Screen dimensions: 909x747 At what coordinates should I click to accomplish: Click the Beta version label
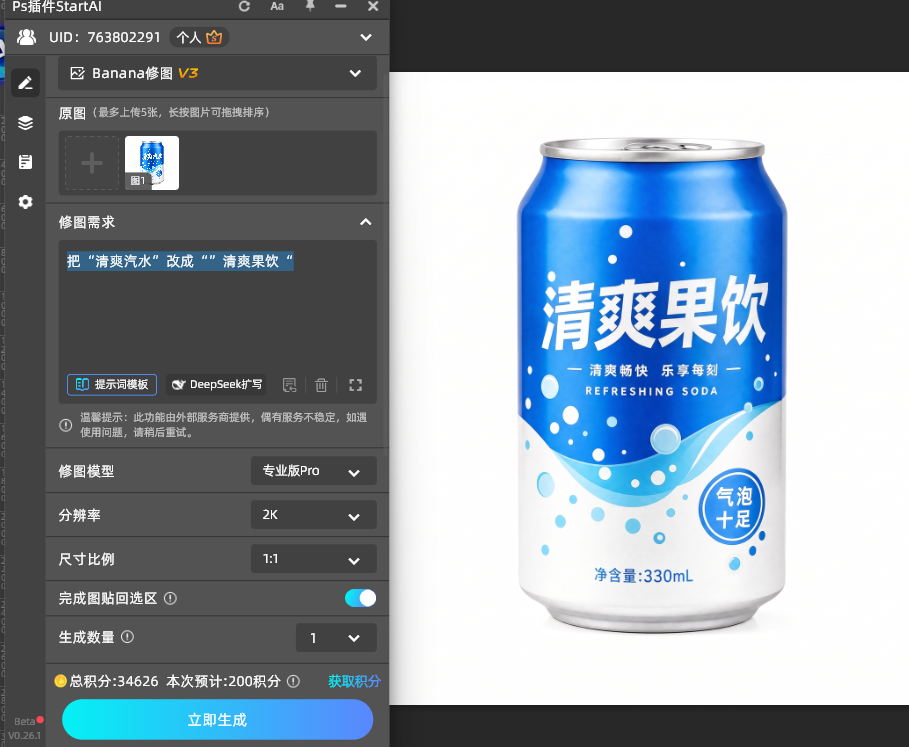tap(24, 722)
